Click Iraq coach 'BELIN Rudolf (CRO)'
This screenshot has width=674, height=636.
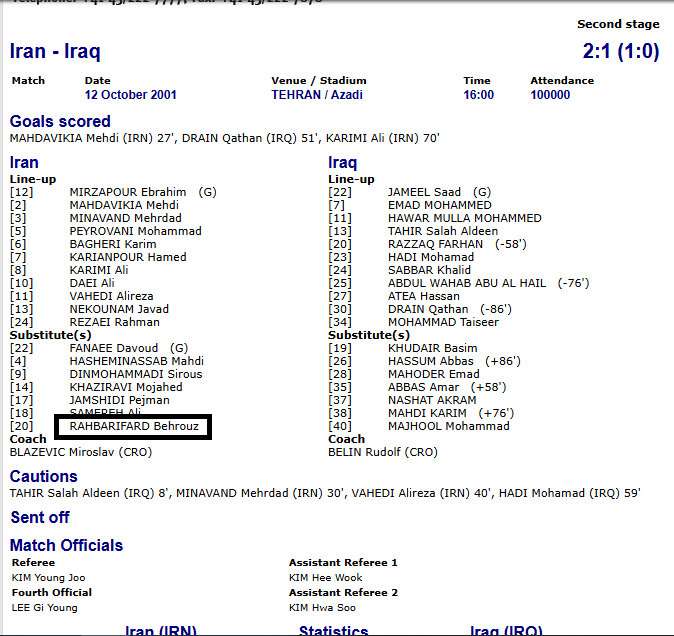coord(383,452)
